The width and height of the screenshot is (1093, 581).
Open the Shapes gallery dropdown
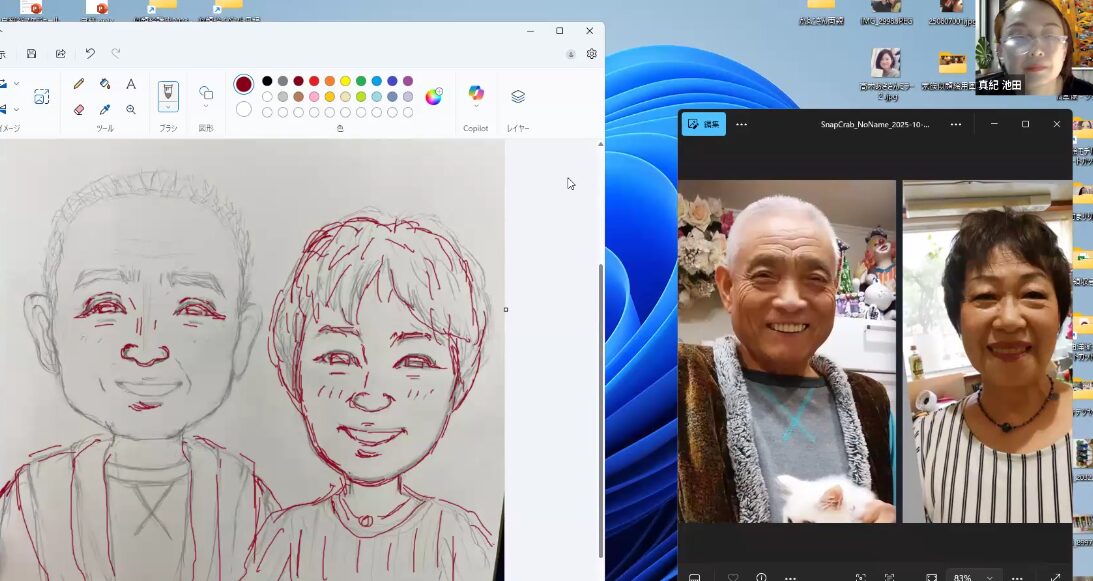(x=206, y=107)
